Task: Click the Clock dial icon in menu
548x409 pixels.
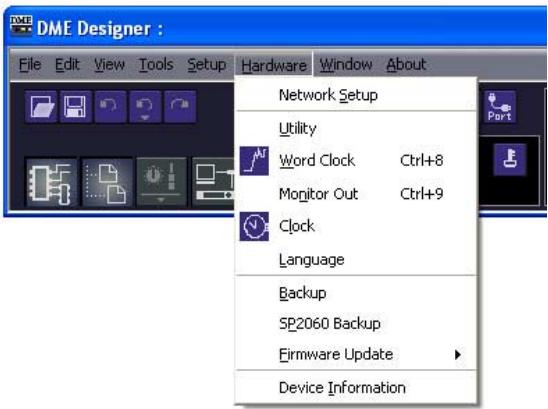Action: pos(254,226)
